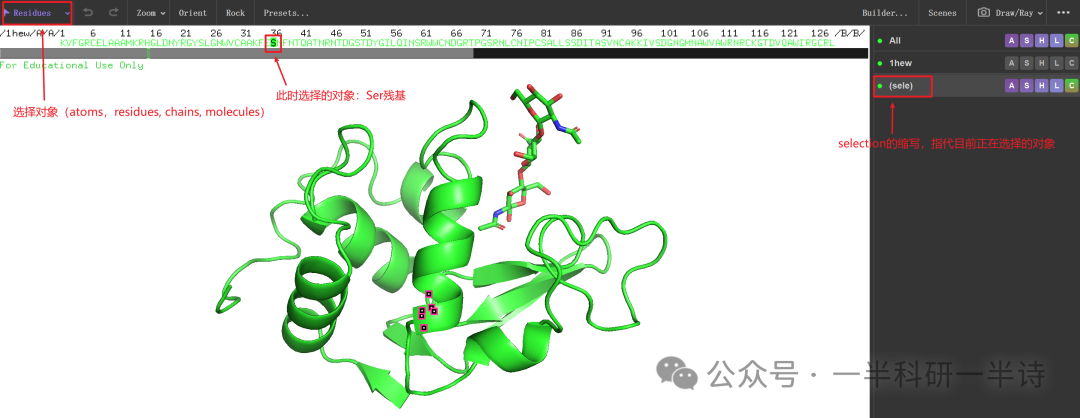Open the Presets... menu

[x=287, y=13]
